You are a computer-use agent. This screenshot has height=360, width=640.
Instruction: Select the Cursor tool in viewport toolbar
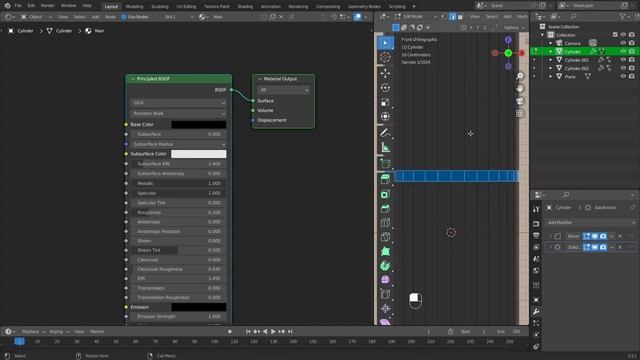385,58
